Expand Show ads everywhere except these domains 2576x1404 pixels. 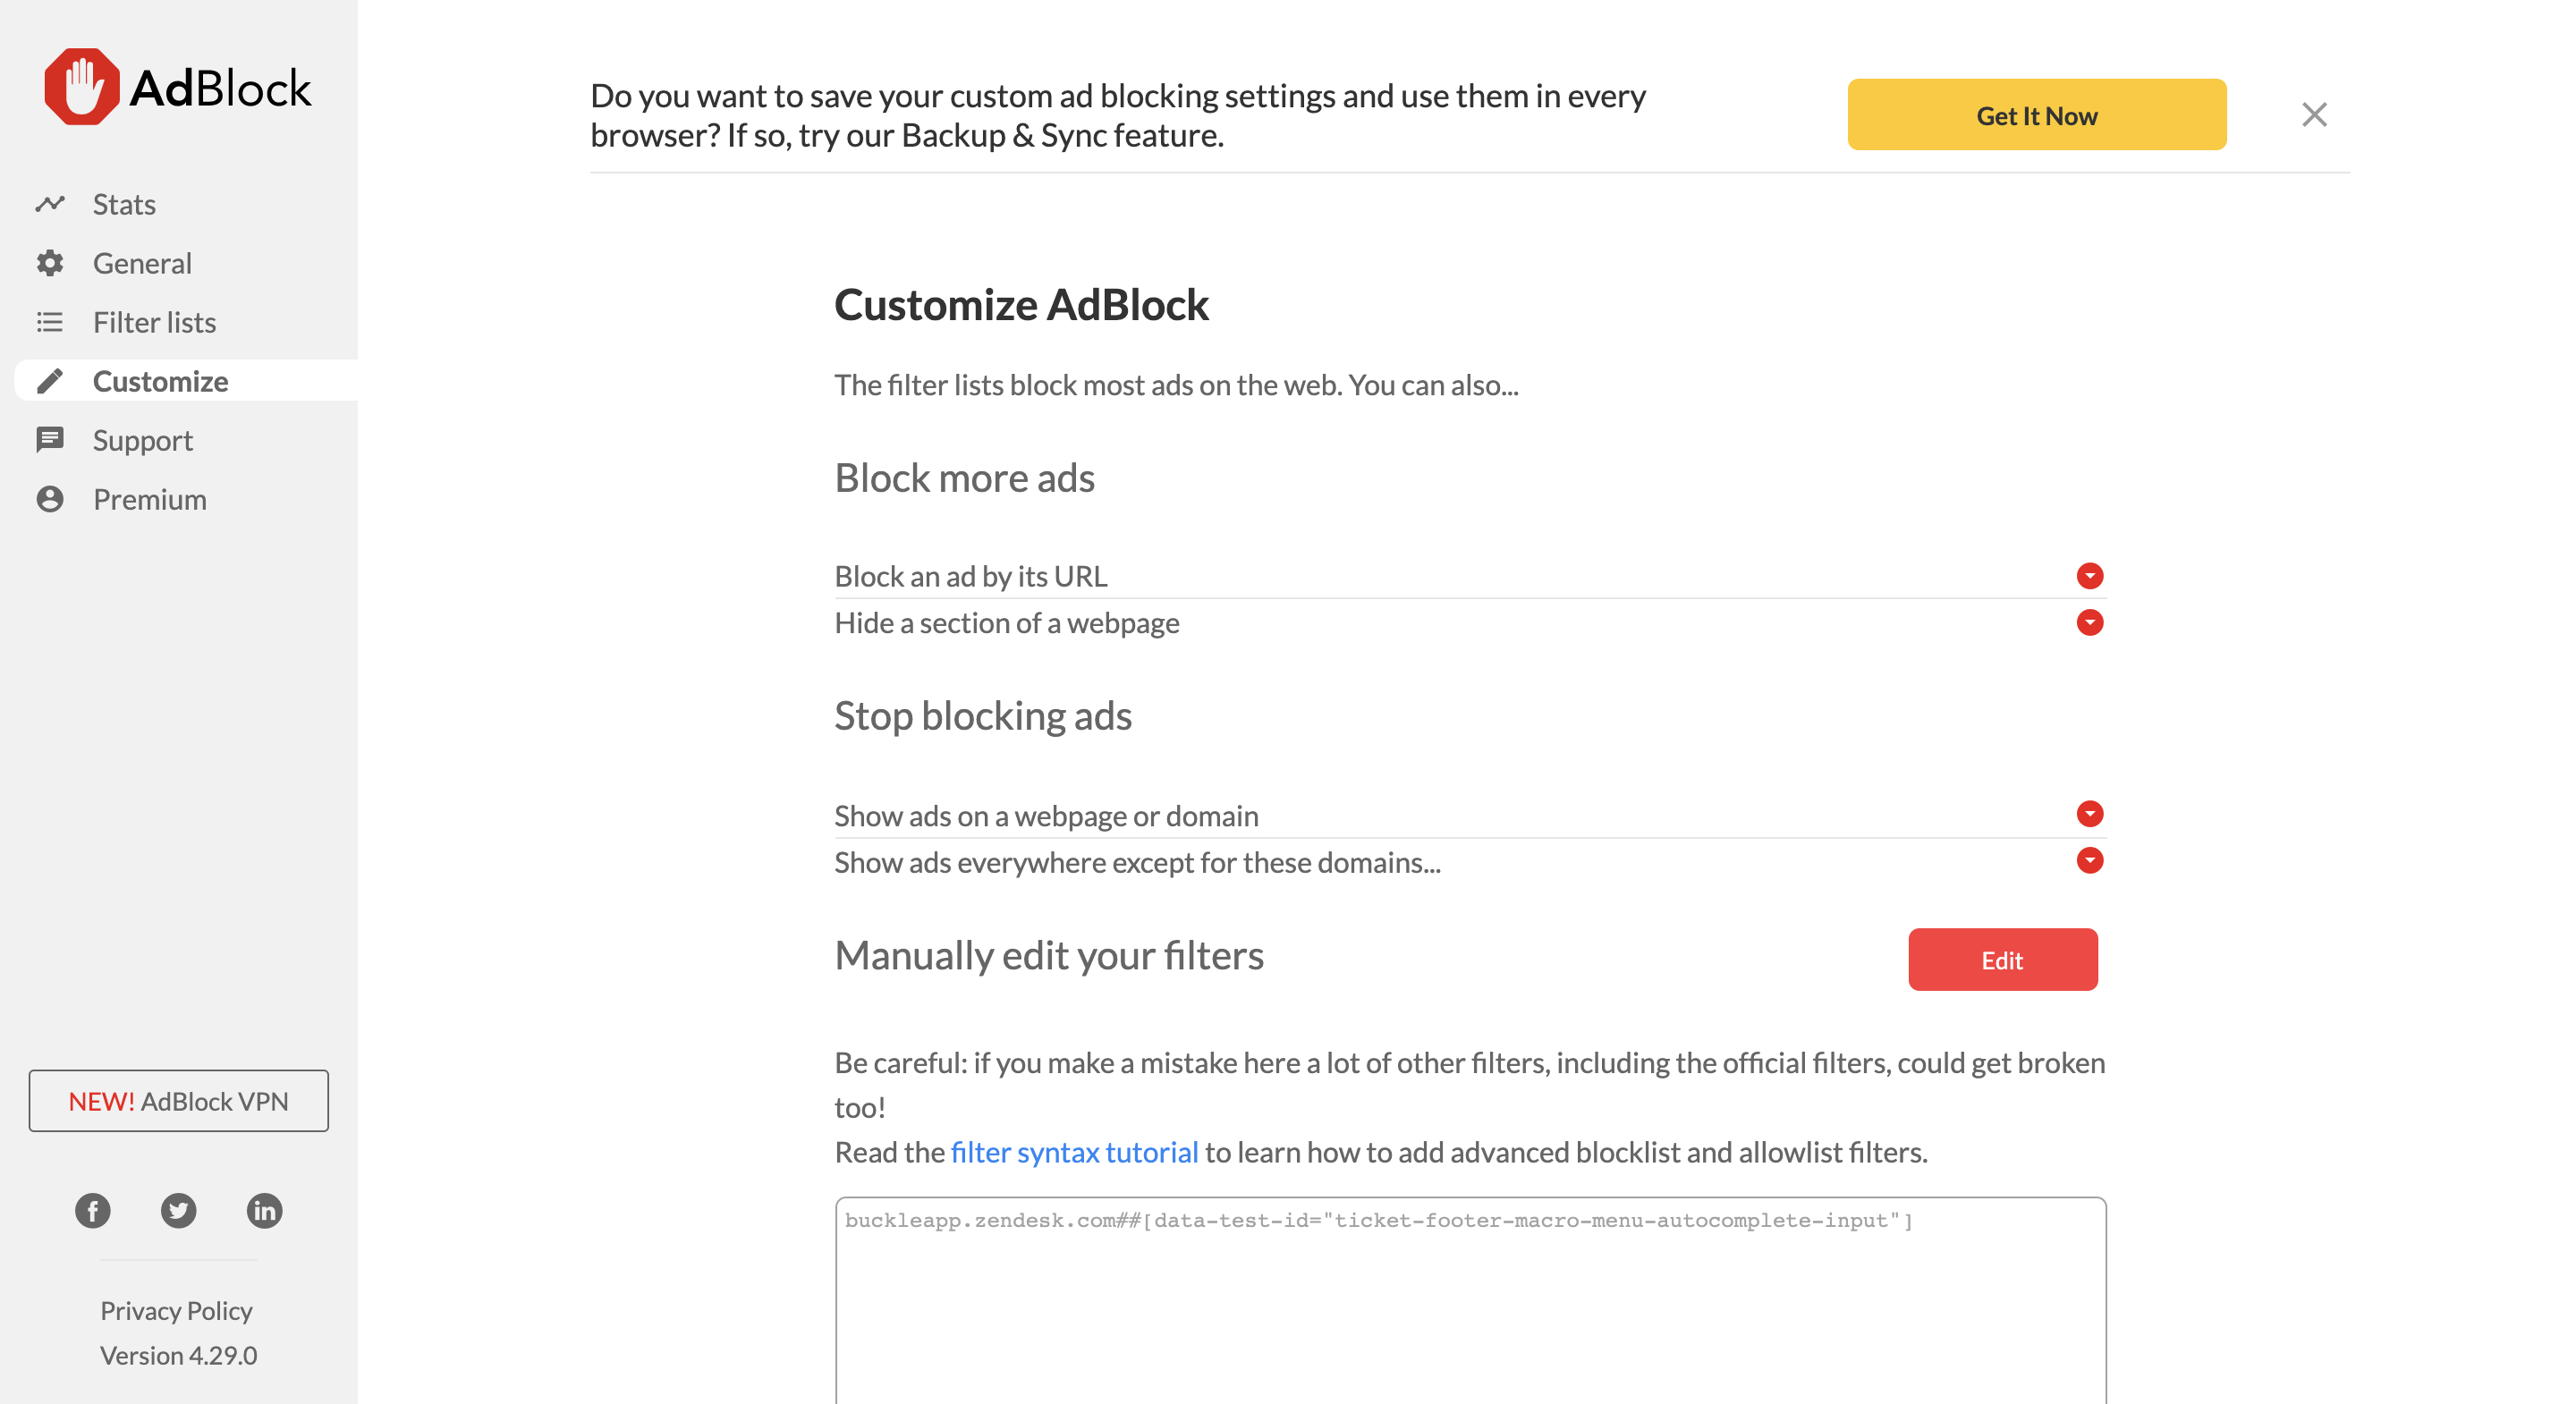[2090, 861]
